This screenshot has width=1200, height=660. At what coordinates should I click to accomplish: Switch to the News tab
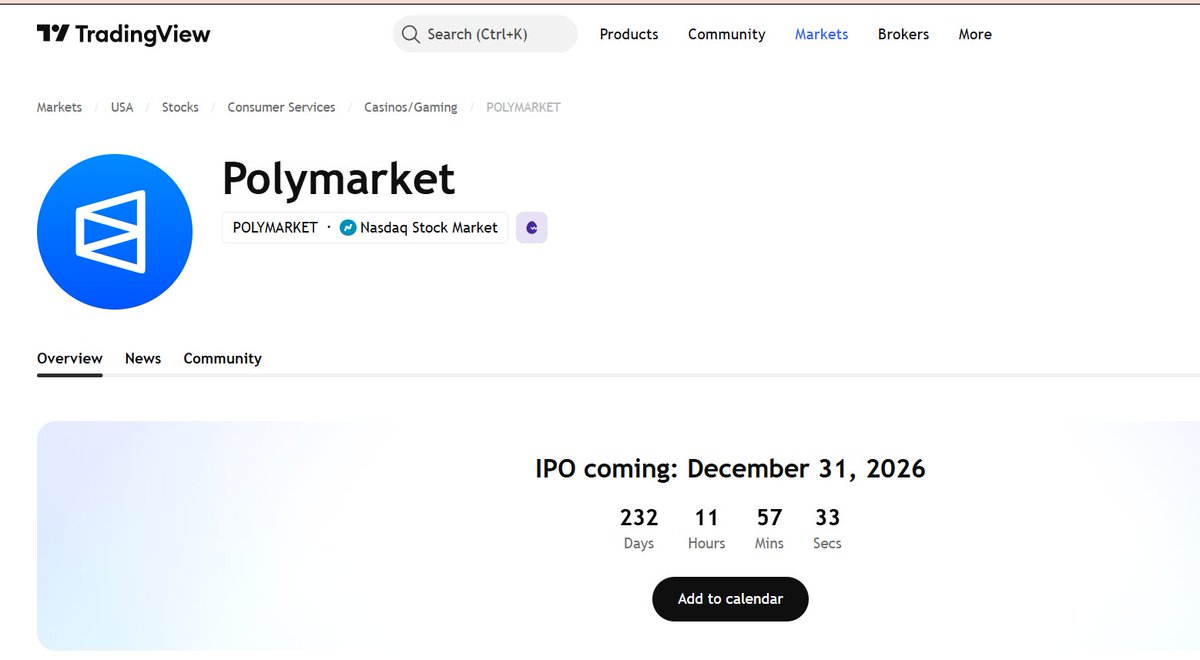coord(143,358)
